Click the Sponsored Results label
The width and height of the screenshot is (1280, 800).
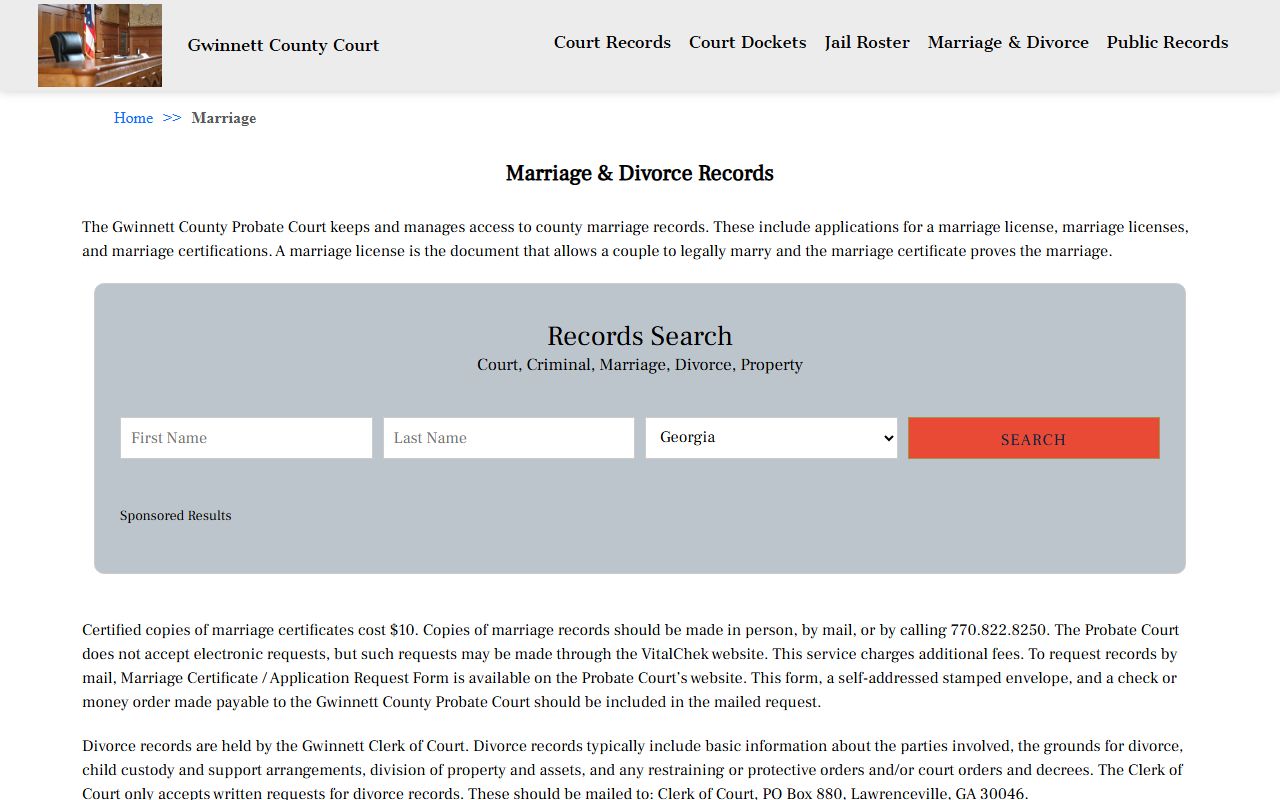coord(176,516)
